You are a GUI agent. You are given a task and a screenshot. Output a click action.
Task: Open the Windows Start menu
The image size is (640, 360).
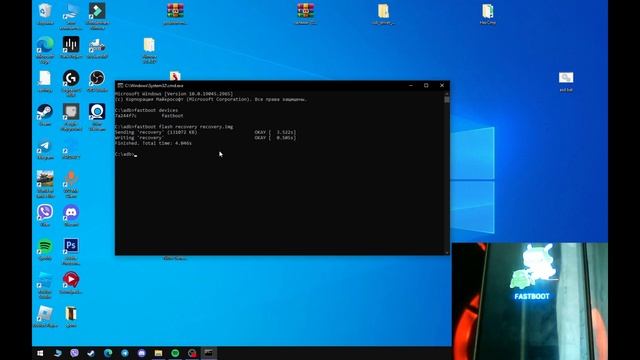40,353
